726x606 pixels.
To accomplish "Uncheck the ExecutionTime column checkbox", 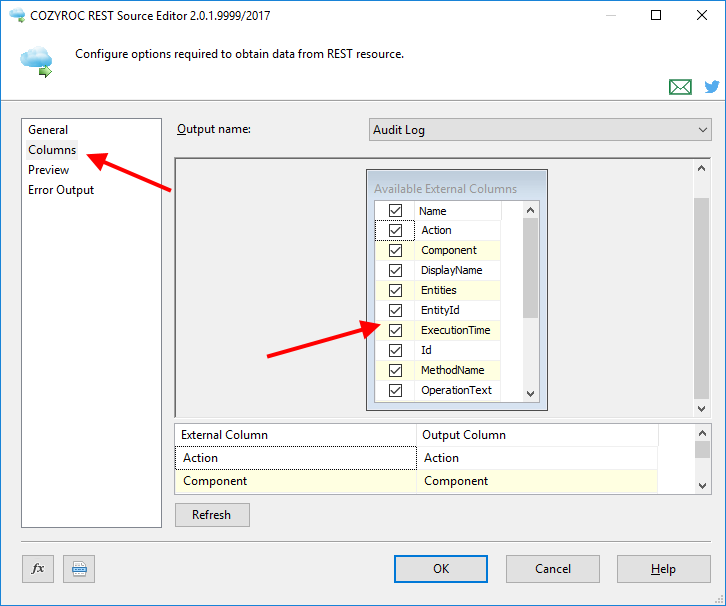I will (x=395, y=330).
